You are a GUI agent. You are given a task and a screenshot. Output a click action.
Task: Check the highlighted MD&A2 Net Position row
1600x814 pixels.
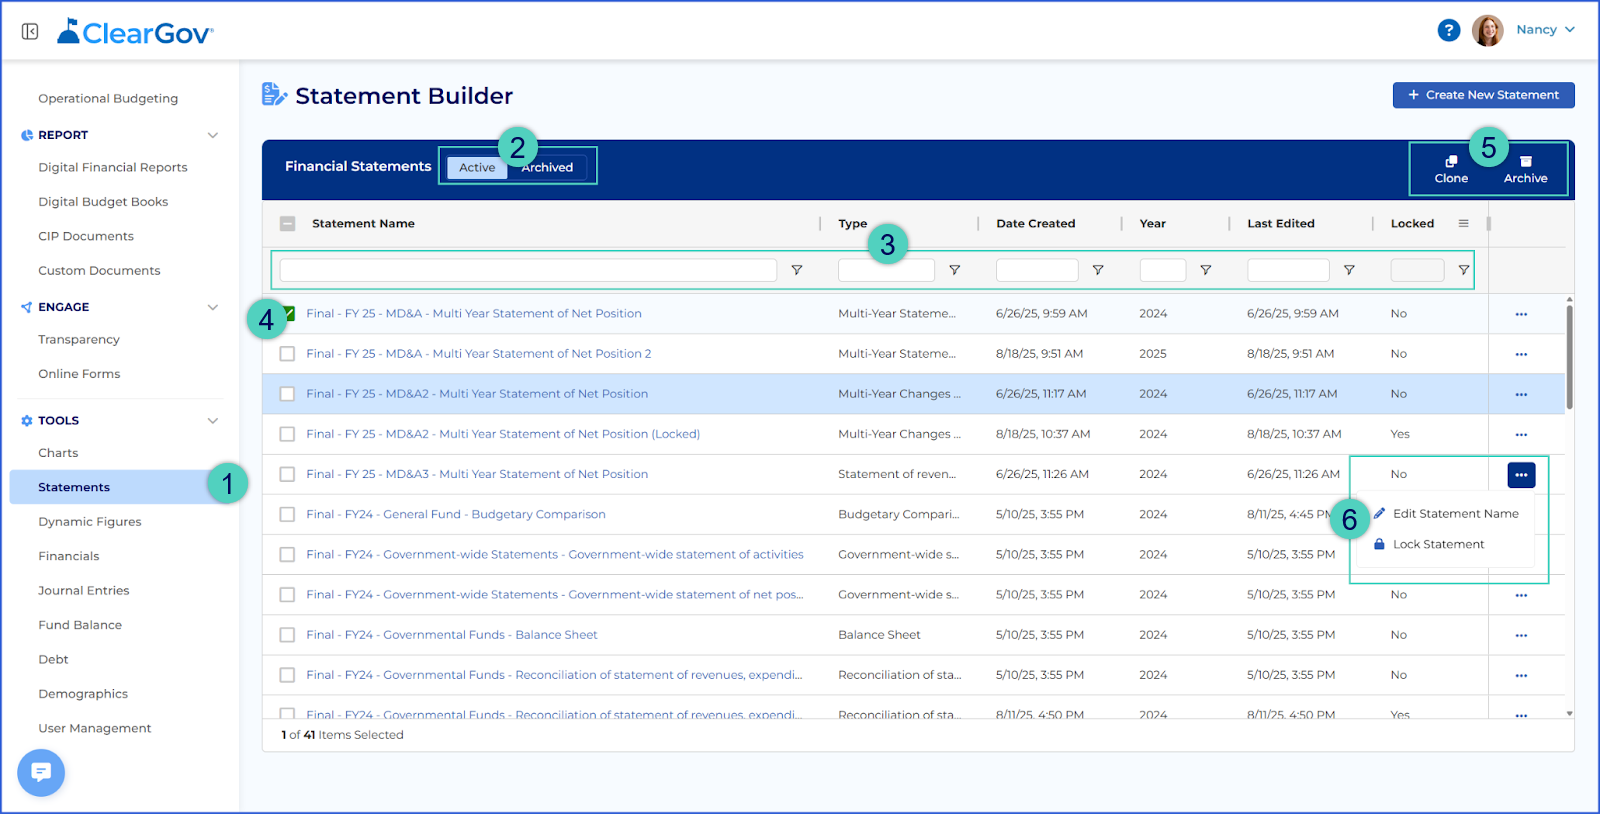tap(287, 394)
